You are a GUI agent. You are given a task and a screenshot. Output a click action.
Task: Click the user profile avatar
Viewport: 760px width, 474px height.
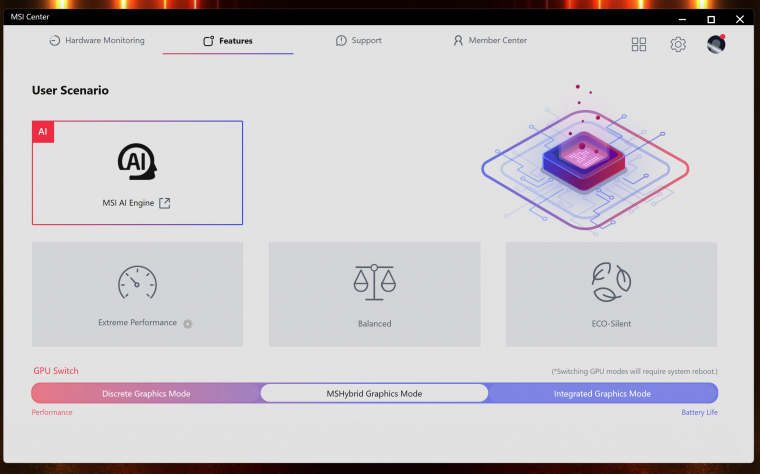716,44
